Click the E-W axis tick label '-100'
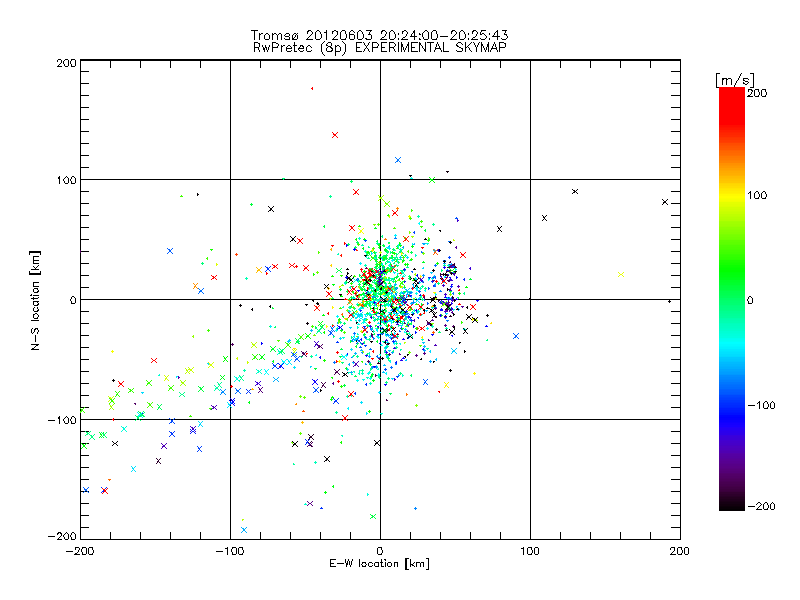Screen dimensions: 800x600 point(230,551)
